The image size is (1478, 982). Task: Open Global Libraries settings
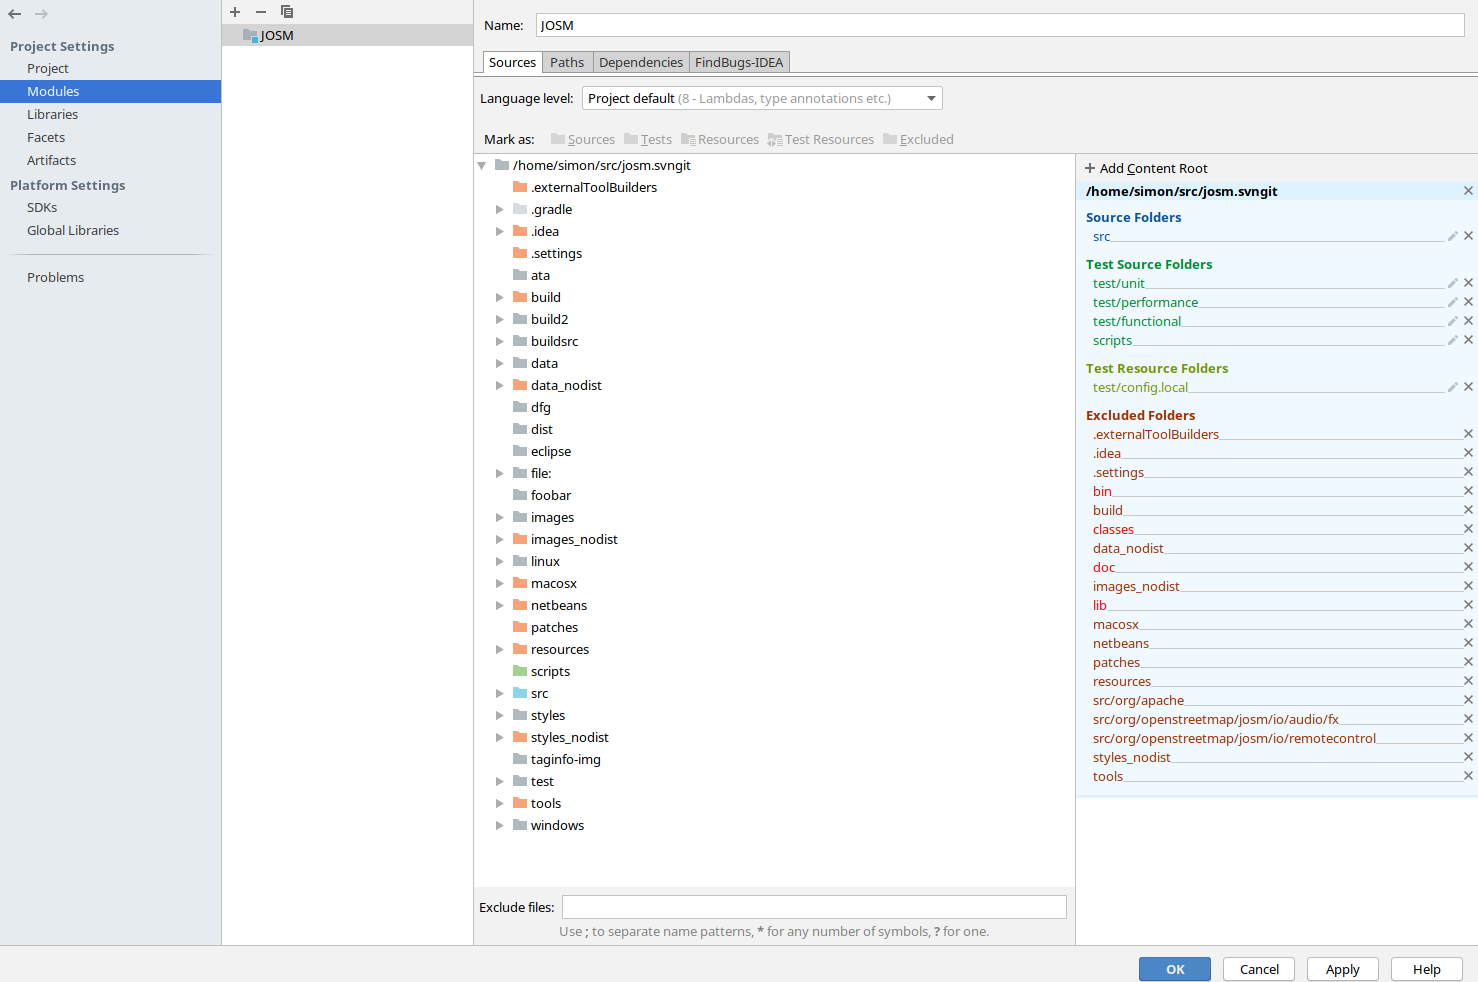[73, 230]
